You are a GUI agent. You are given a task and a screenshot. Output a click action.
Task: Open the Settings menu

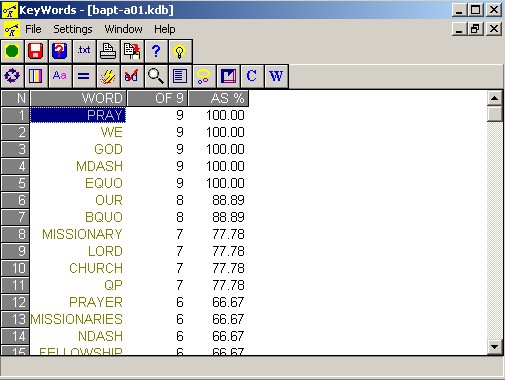(73, 29)
